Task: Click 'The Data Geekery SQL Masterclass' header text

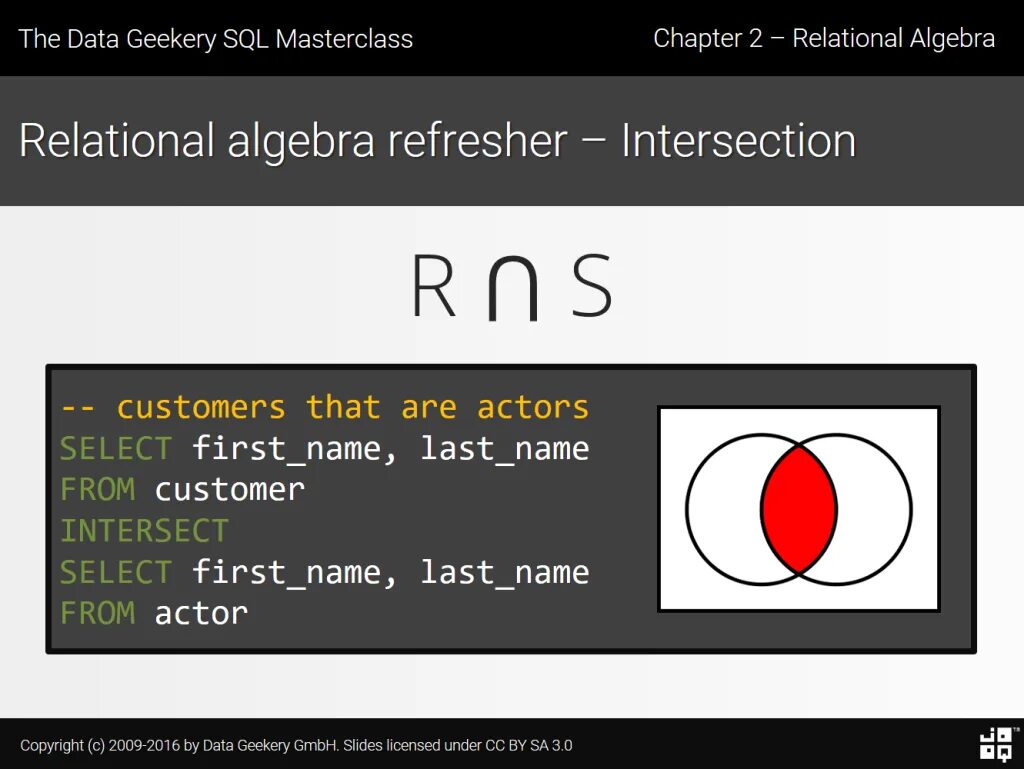Action: pyautogui.click(x=216, y=39)
